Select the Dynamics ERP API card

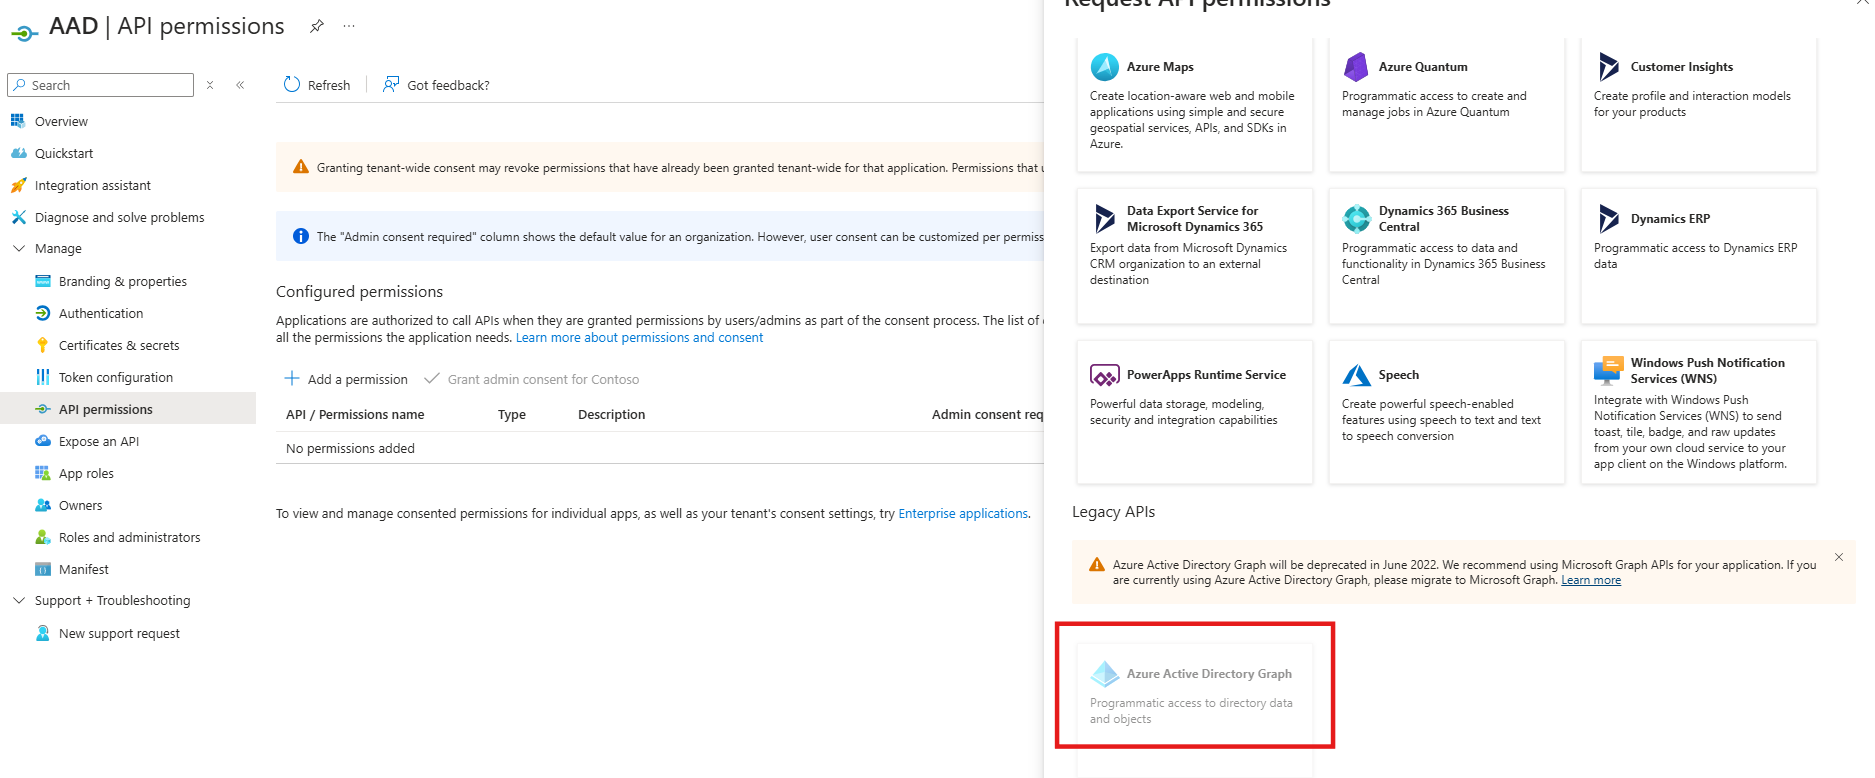[1699, 256]
